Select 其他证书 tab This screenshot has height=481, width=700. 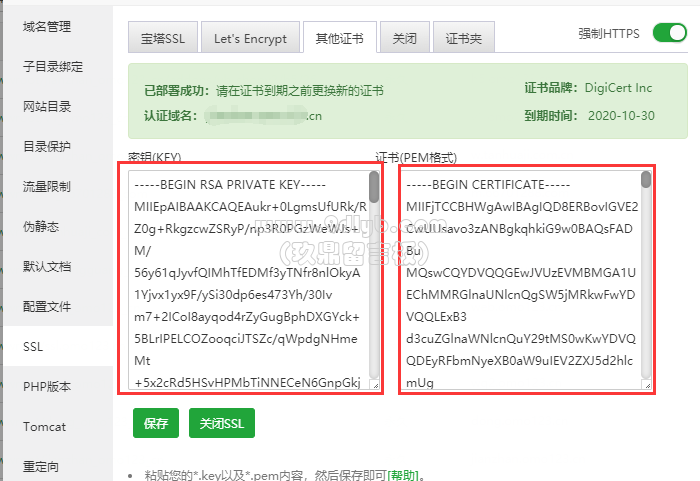(340, 38)
